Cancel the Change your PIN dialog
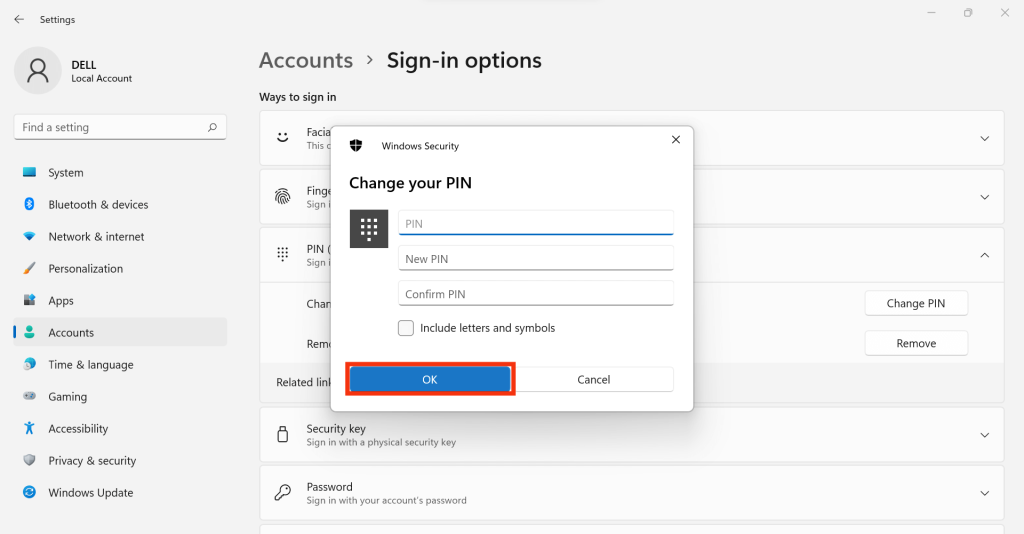The width and height of the screenshot is (1024, 534). click(594, 379)
